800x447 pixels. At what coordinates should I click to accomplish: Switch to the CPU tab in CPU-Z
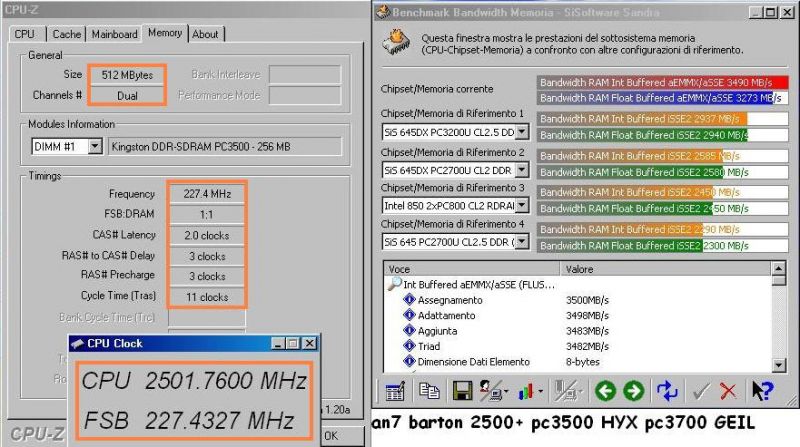coord(24,34)
